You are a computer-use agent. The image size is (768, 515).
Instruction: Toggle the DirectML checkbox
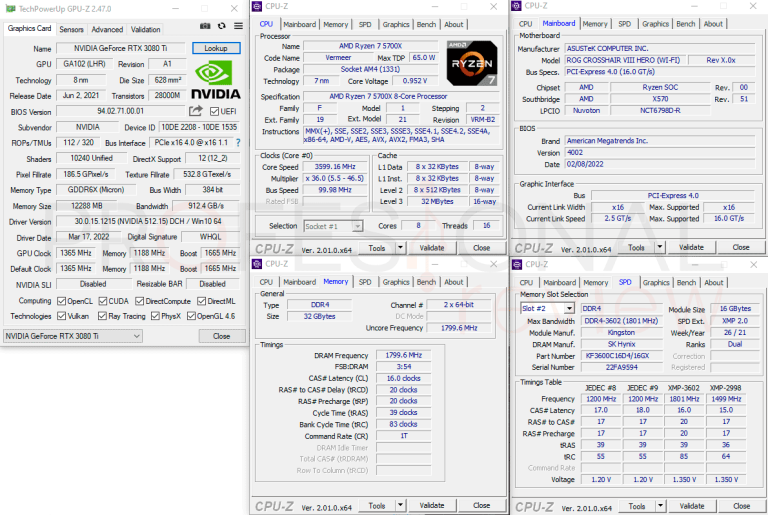[x=201, y=301]
